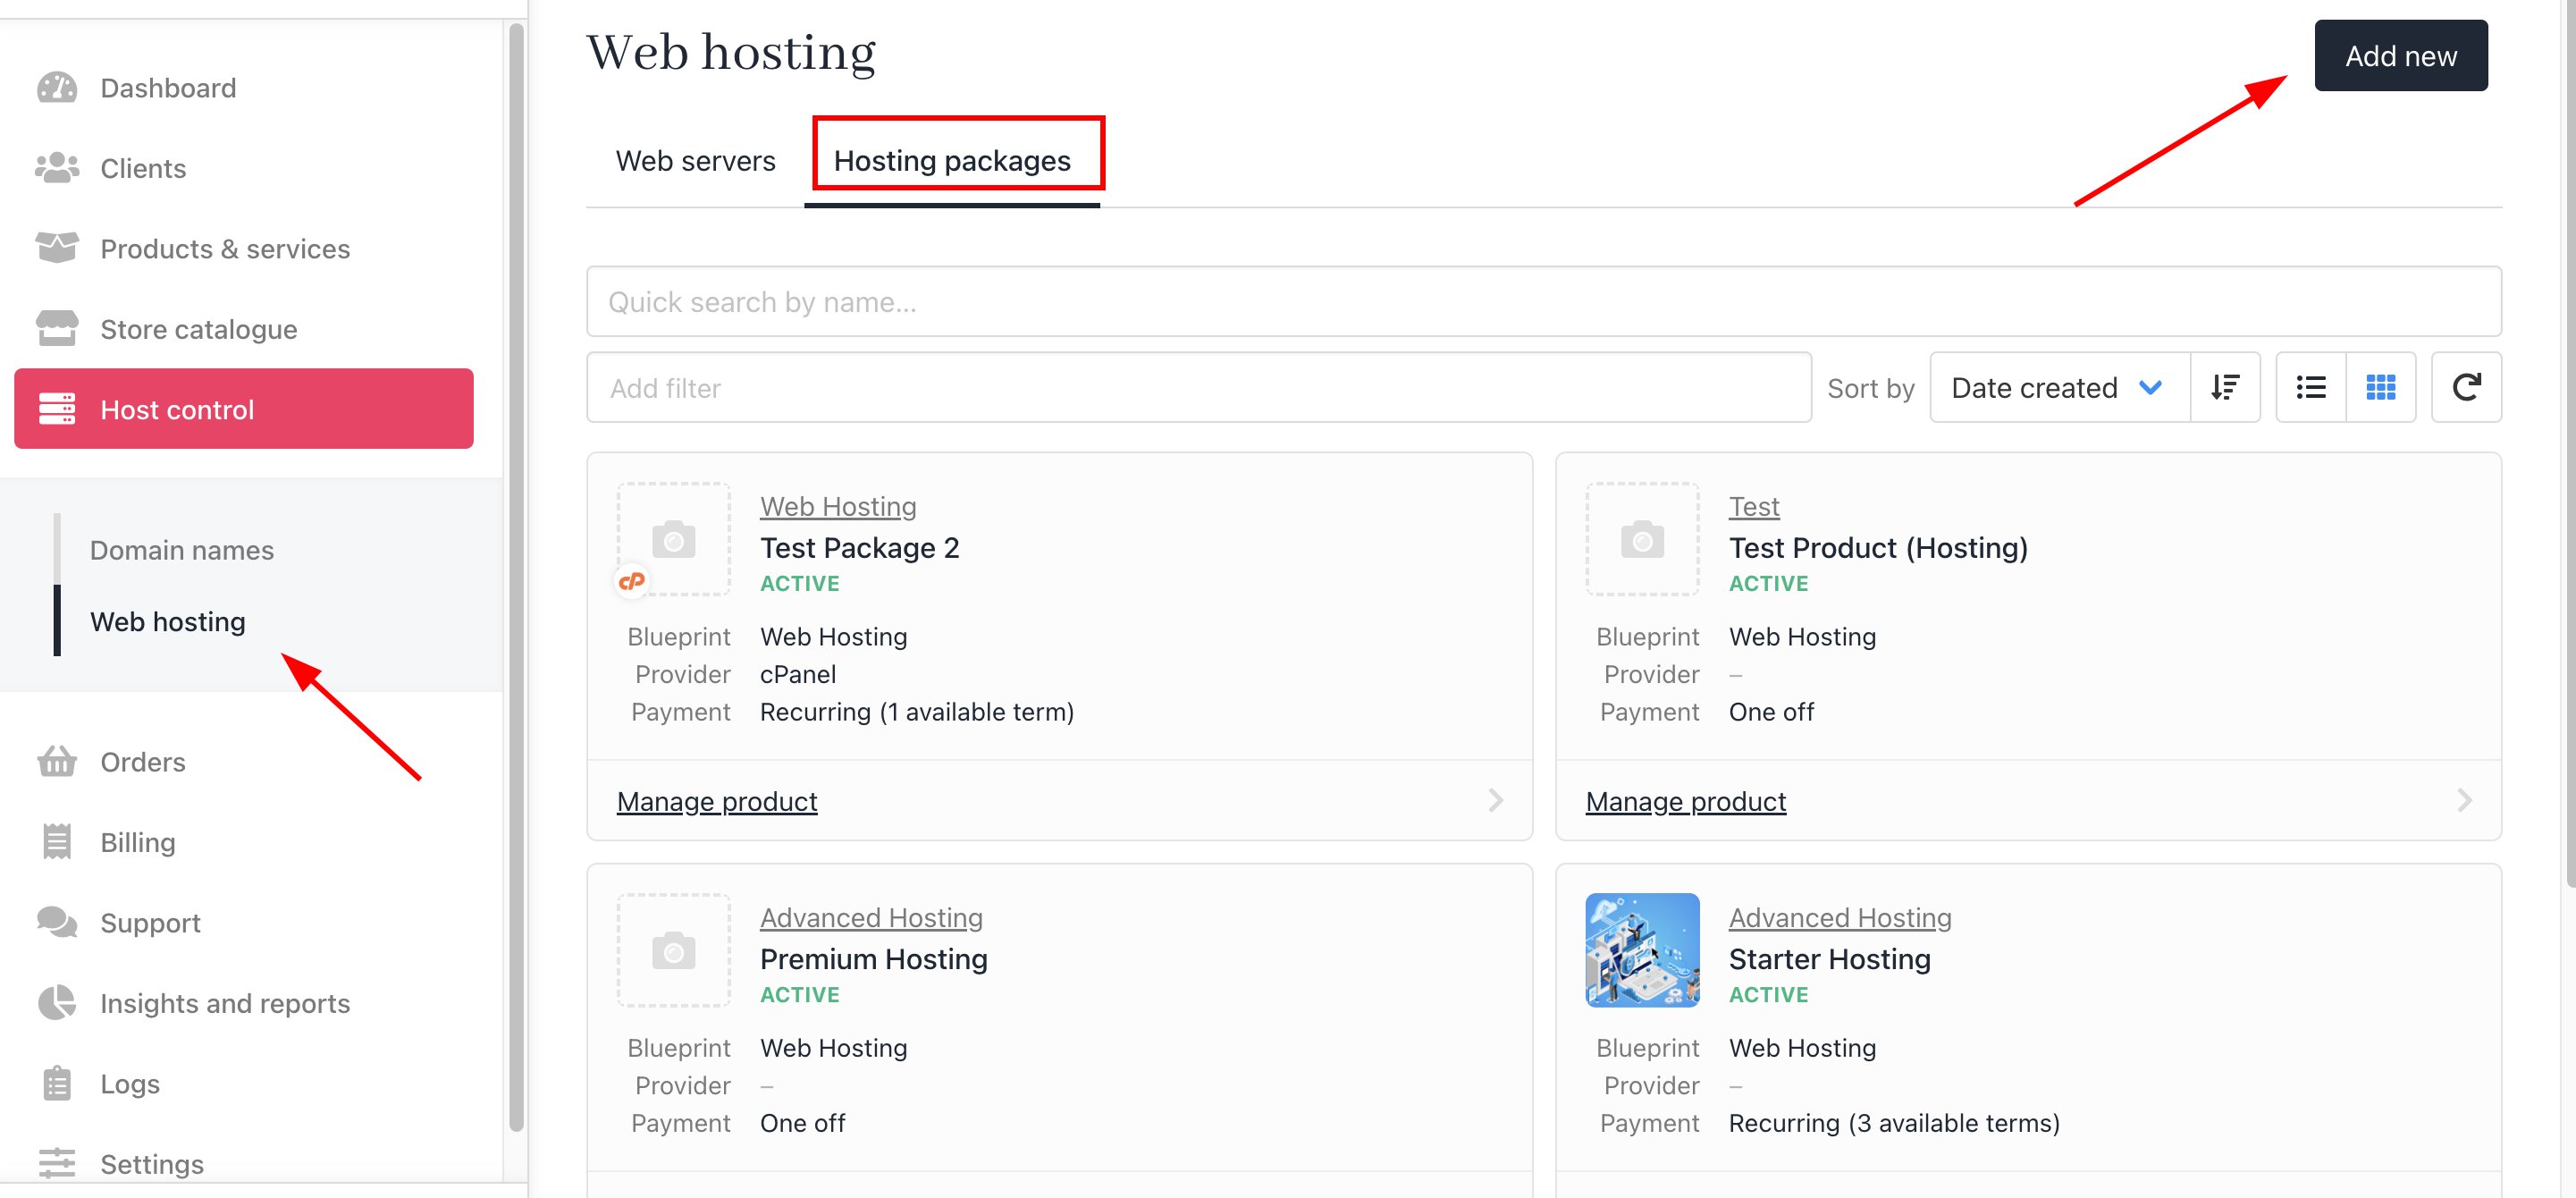2576x1198 pixels.
Task: Click 'Recurring (3 available terms)' text
Action: pyautogui.click(x=1894, y=1123)
